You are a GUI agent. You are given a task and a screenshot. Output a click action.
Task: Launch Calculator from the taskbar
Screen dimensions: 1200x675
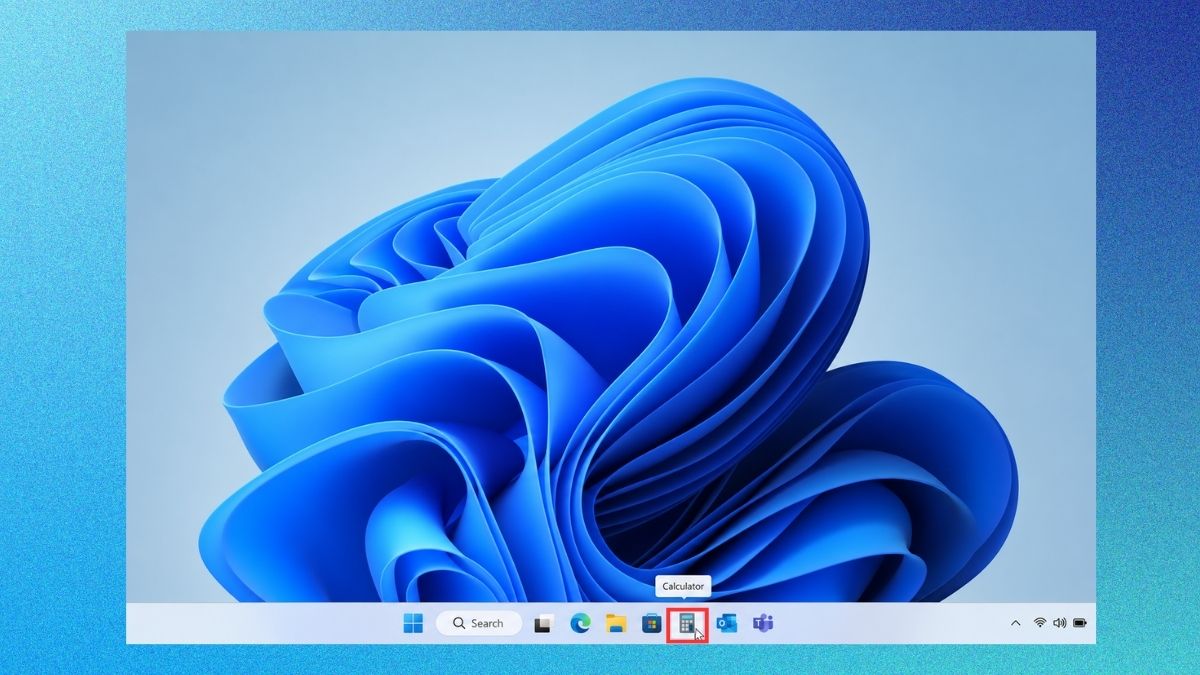(x=687, y=623)
